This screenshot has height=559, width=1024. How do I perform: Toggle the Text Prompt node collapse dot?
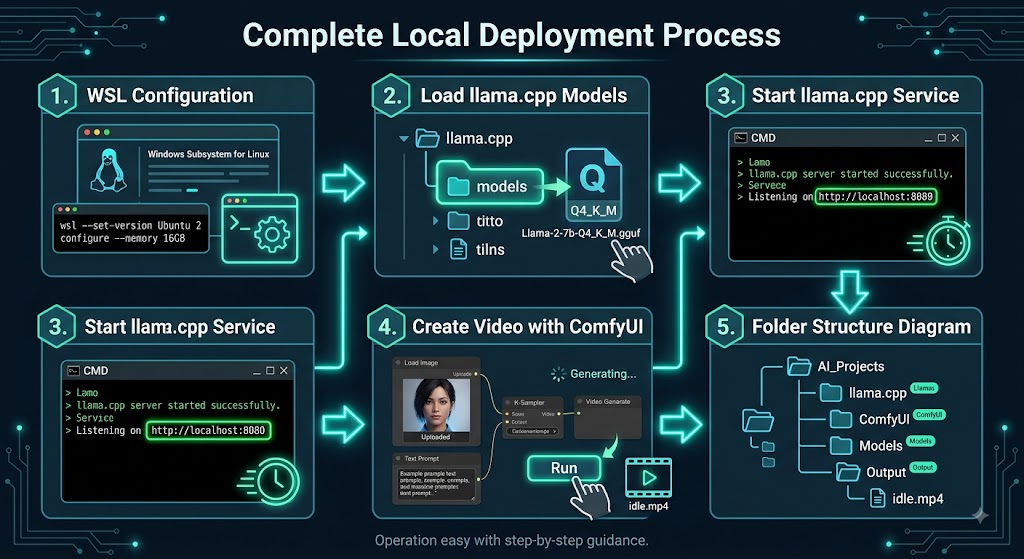[x=398, y=458]
